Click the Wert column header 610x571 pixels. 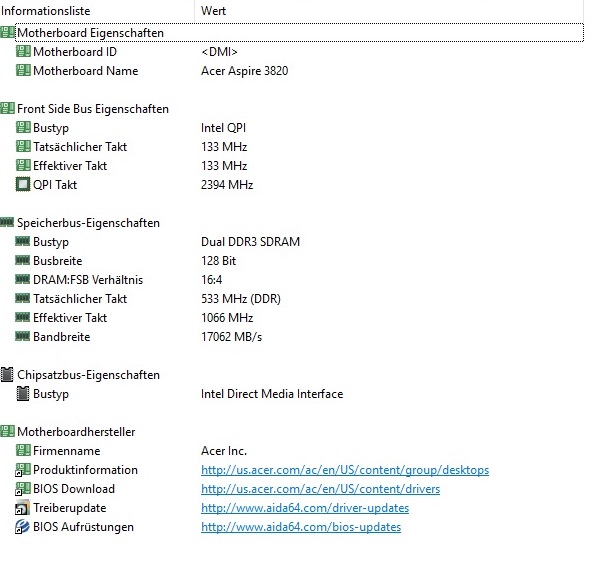[x=389, y=11]
